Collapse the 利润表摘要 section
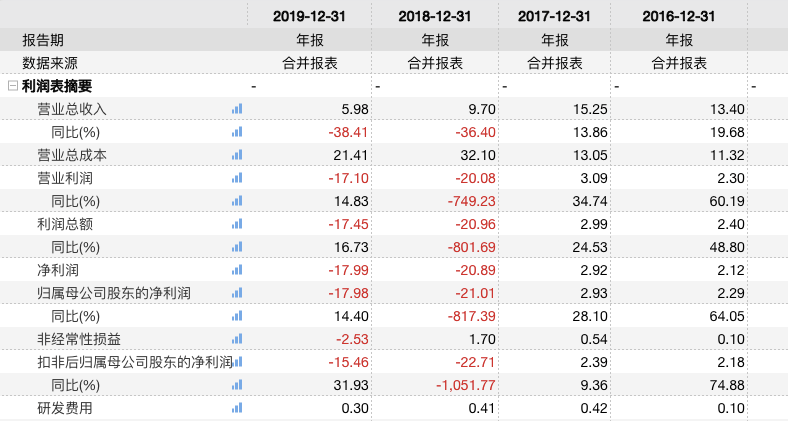Viewport: 788px width, 421px height. (13, 86)
